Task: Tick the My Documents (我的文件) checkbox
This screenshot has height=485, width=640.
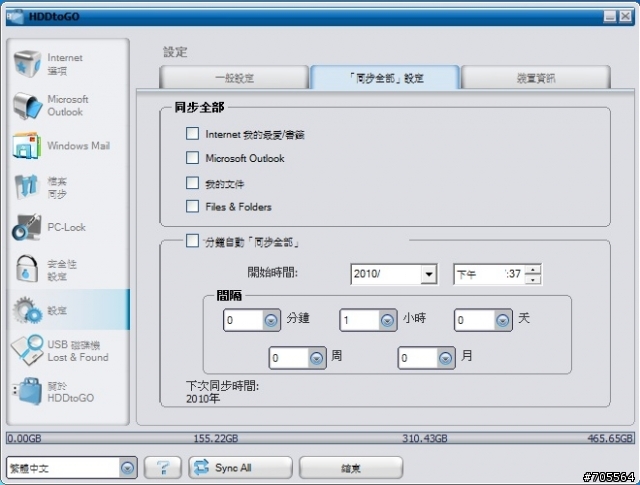Action: point(192,183)
